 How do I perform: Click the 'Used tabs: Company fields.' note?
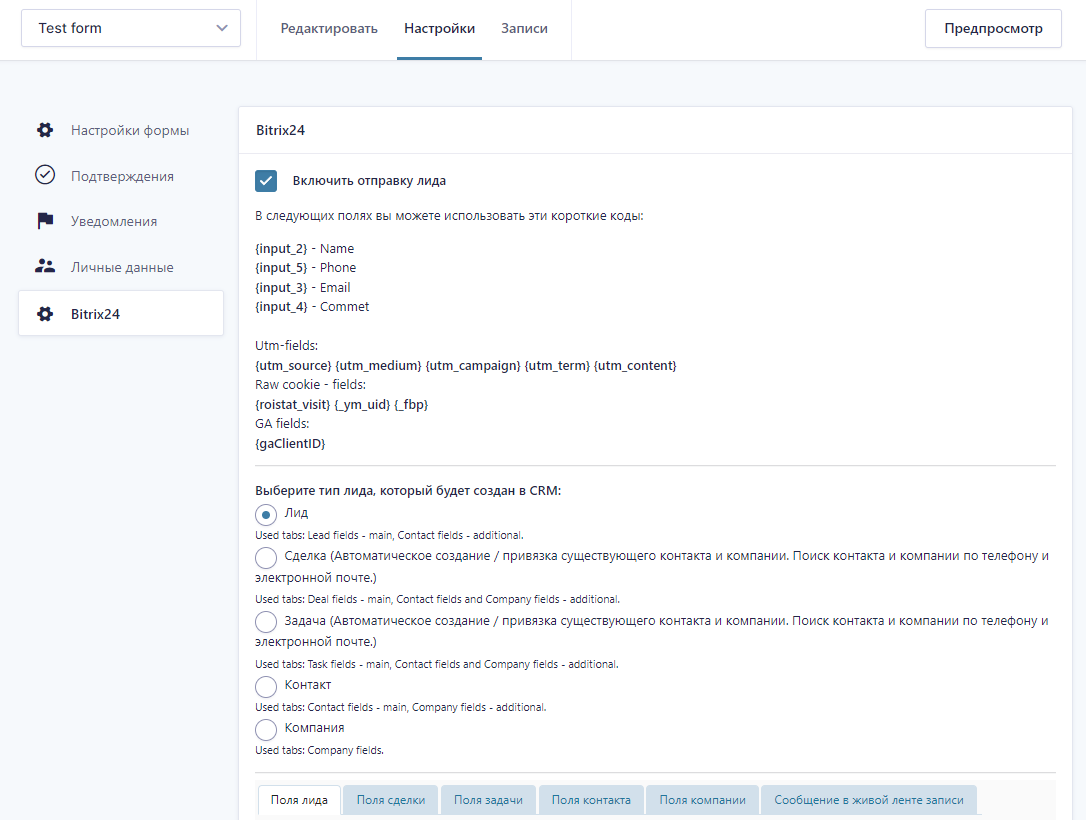[319, 751]
